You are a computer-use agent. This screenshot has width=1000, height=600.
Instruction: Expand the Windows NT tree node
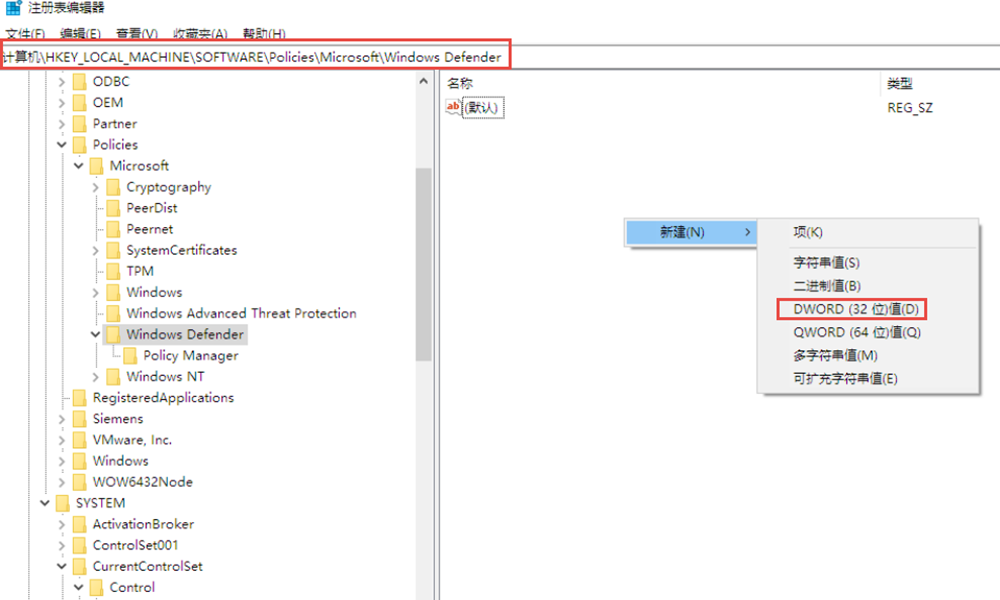95,377
